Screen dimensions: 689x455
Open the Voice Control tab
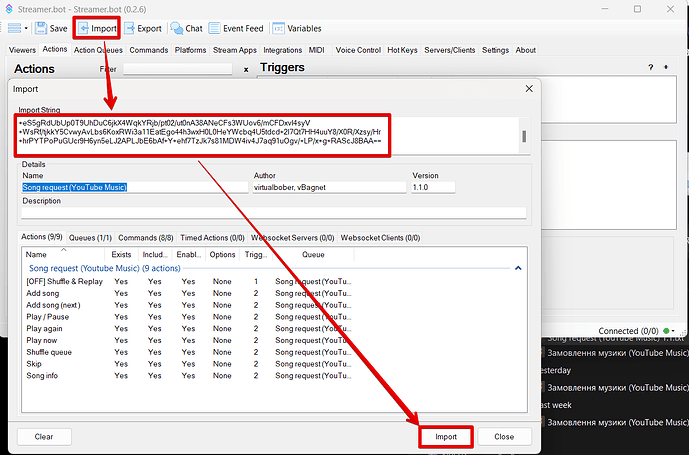click(358, 50)
